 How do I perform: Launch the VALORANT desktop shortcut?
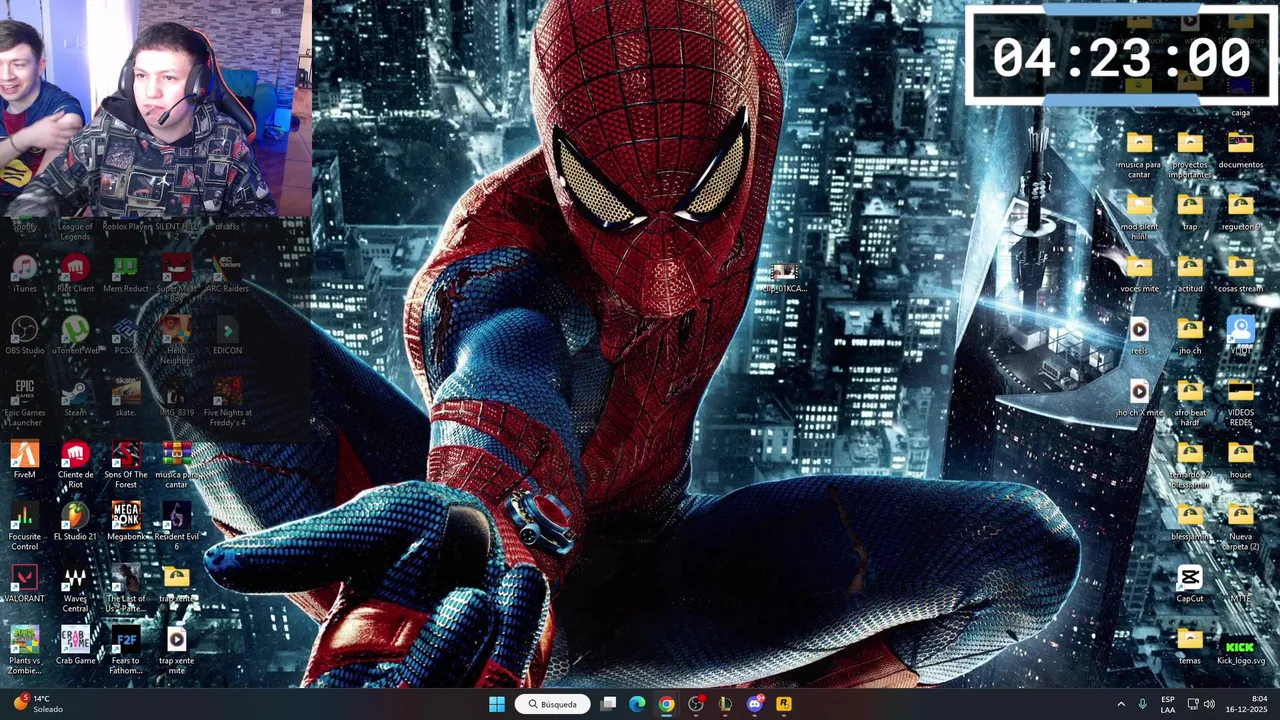(x=24, y=584)
